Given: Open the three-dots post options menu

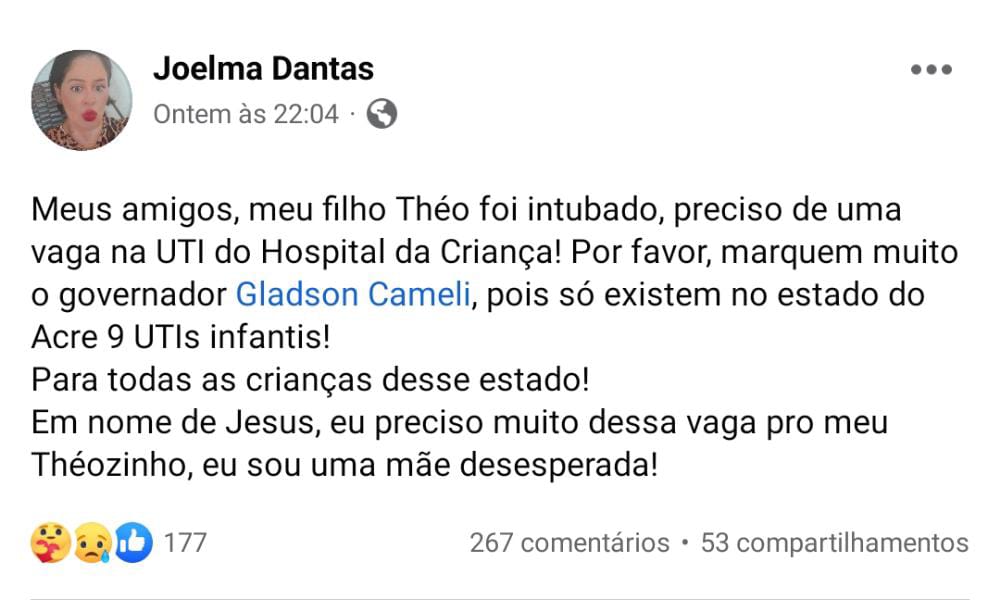Looking at the screenshot, I should coord(931,70).
